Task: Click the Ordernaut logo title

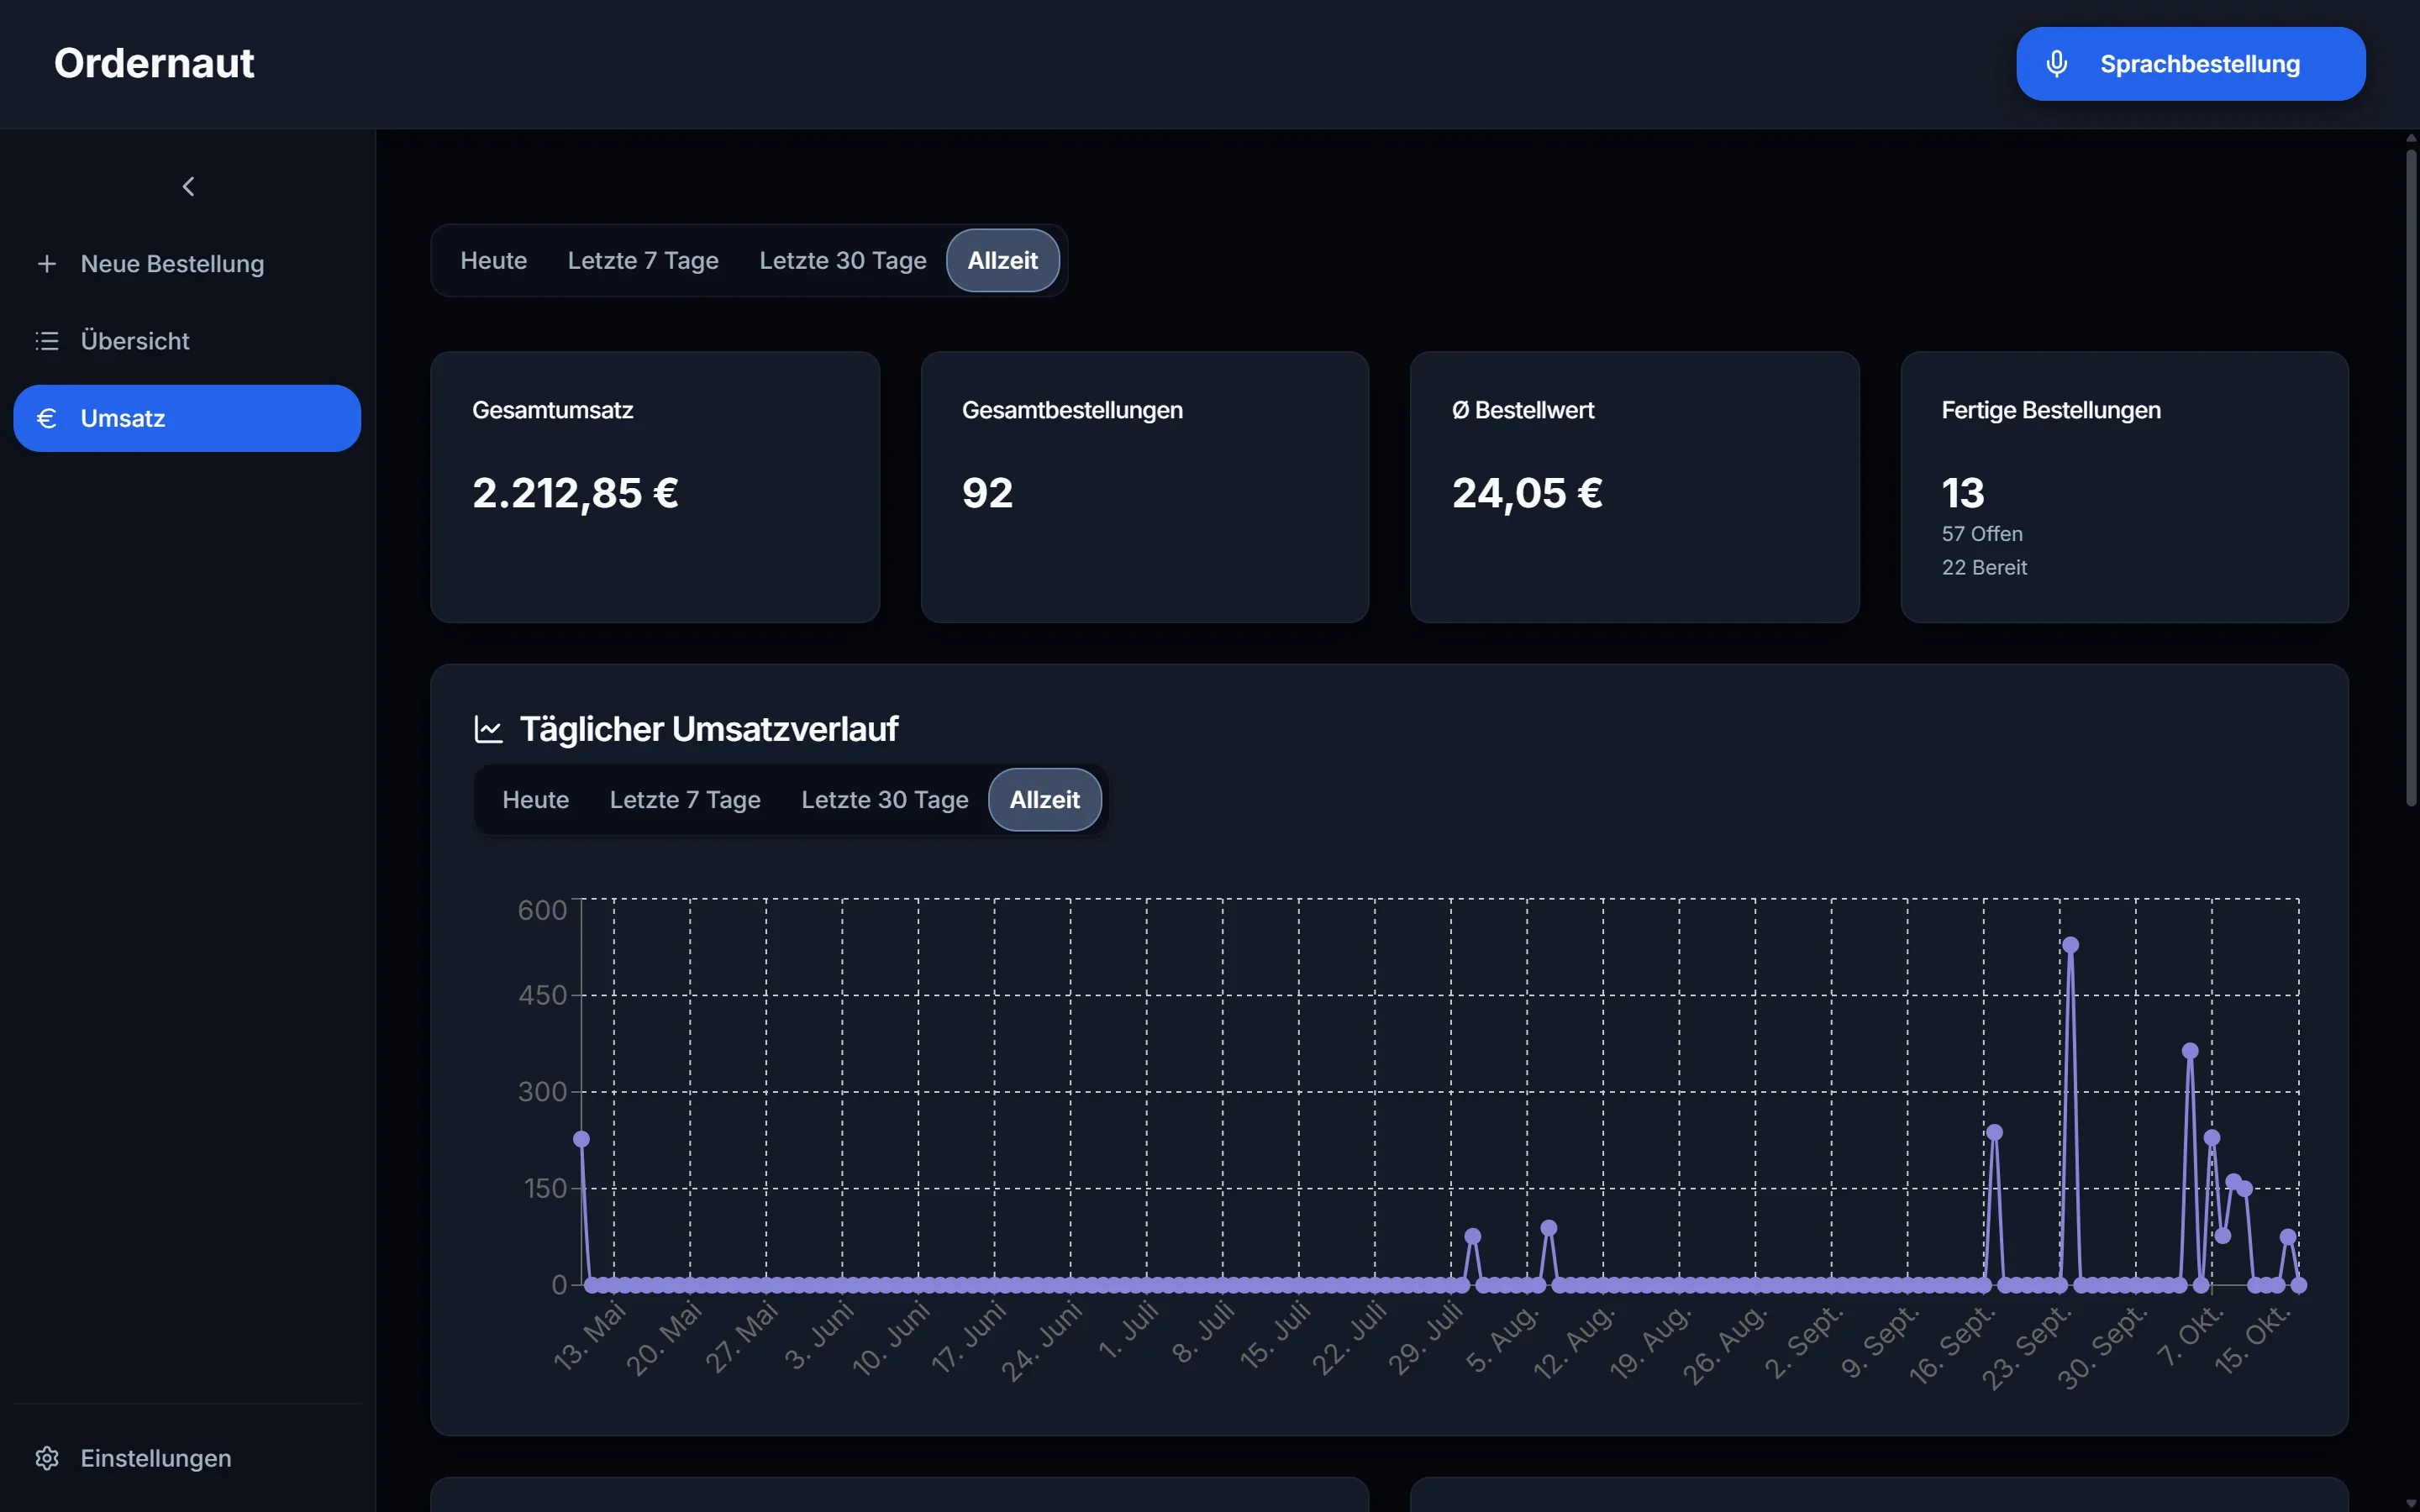Action: [x=154, y=63]
